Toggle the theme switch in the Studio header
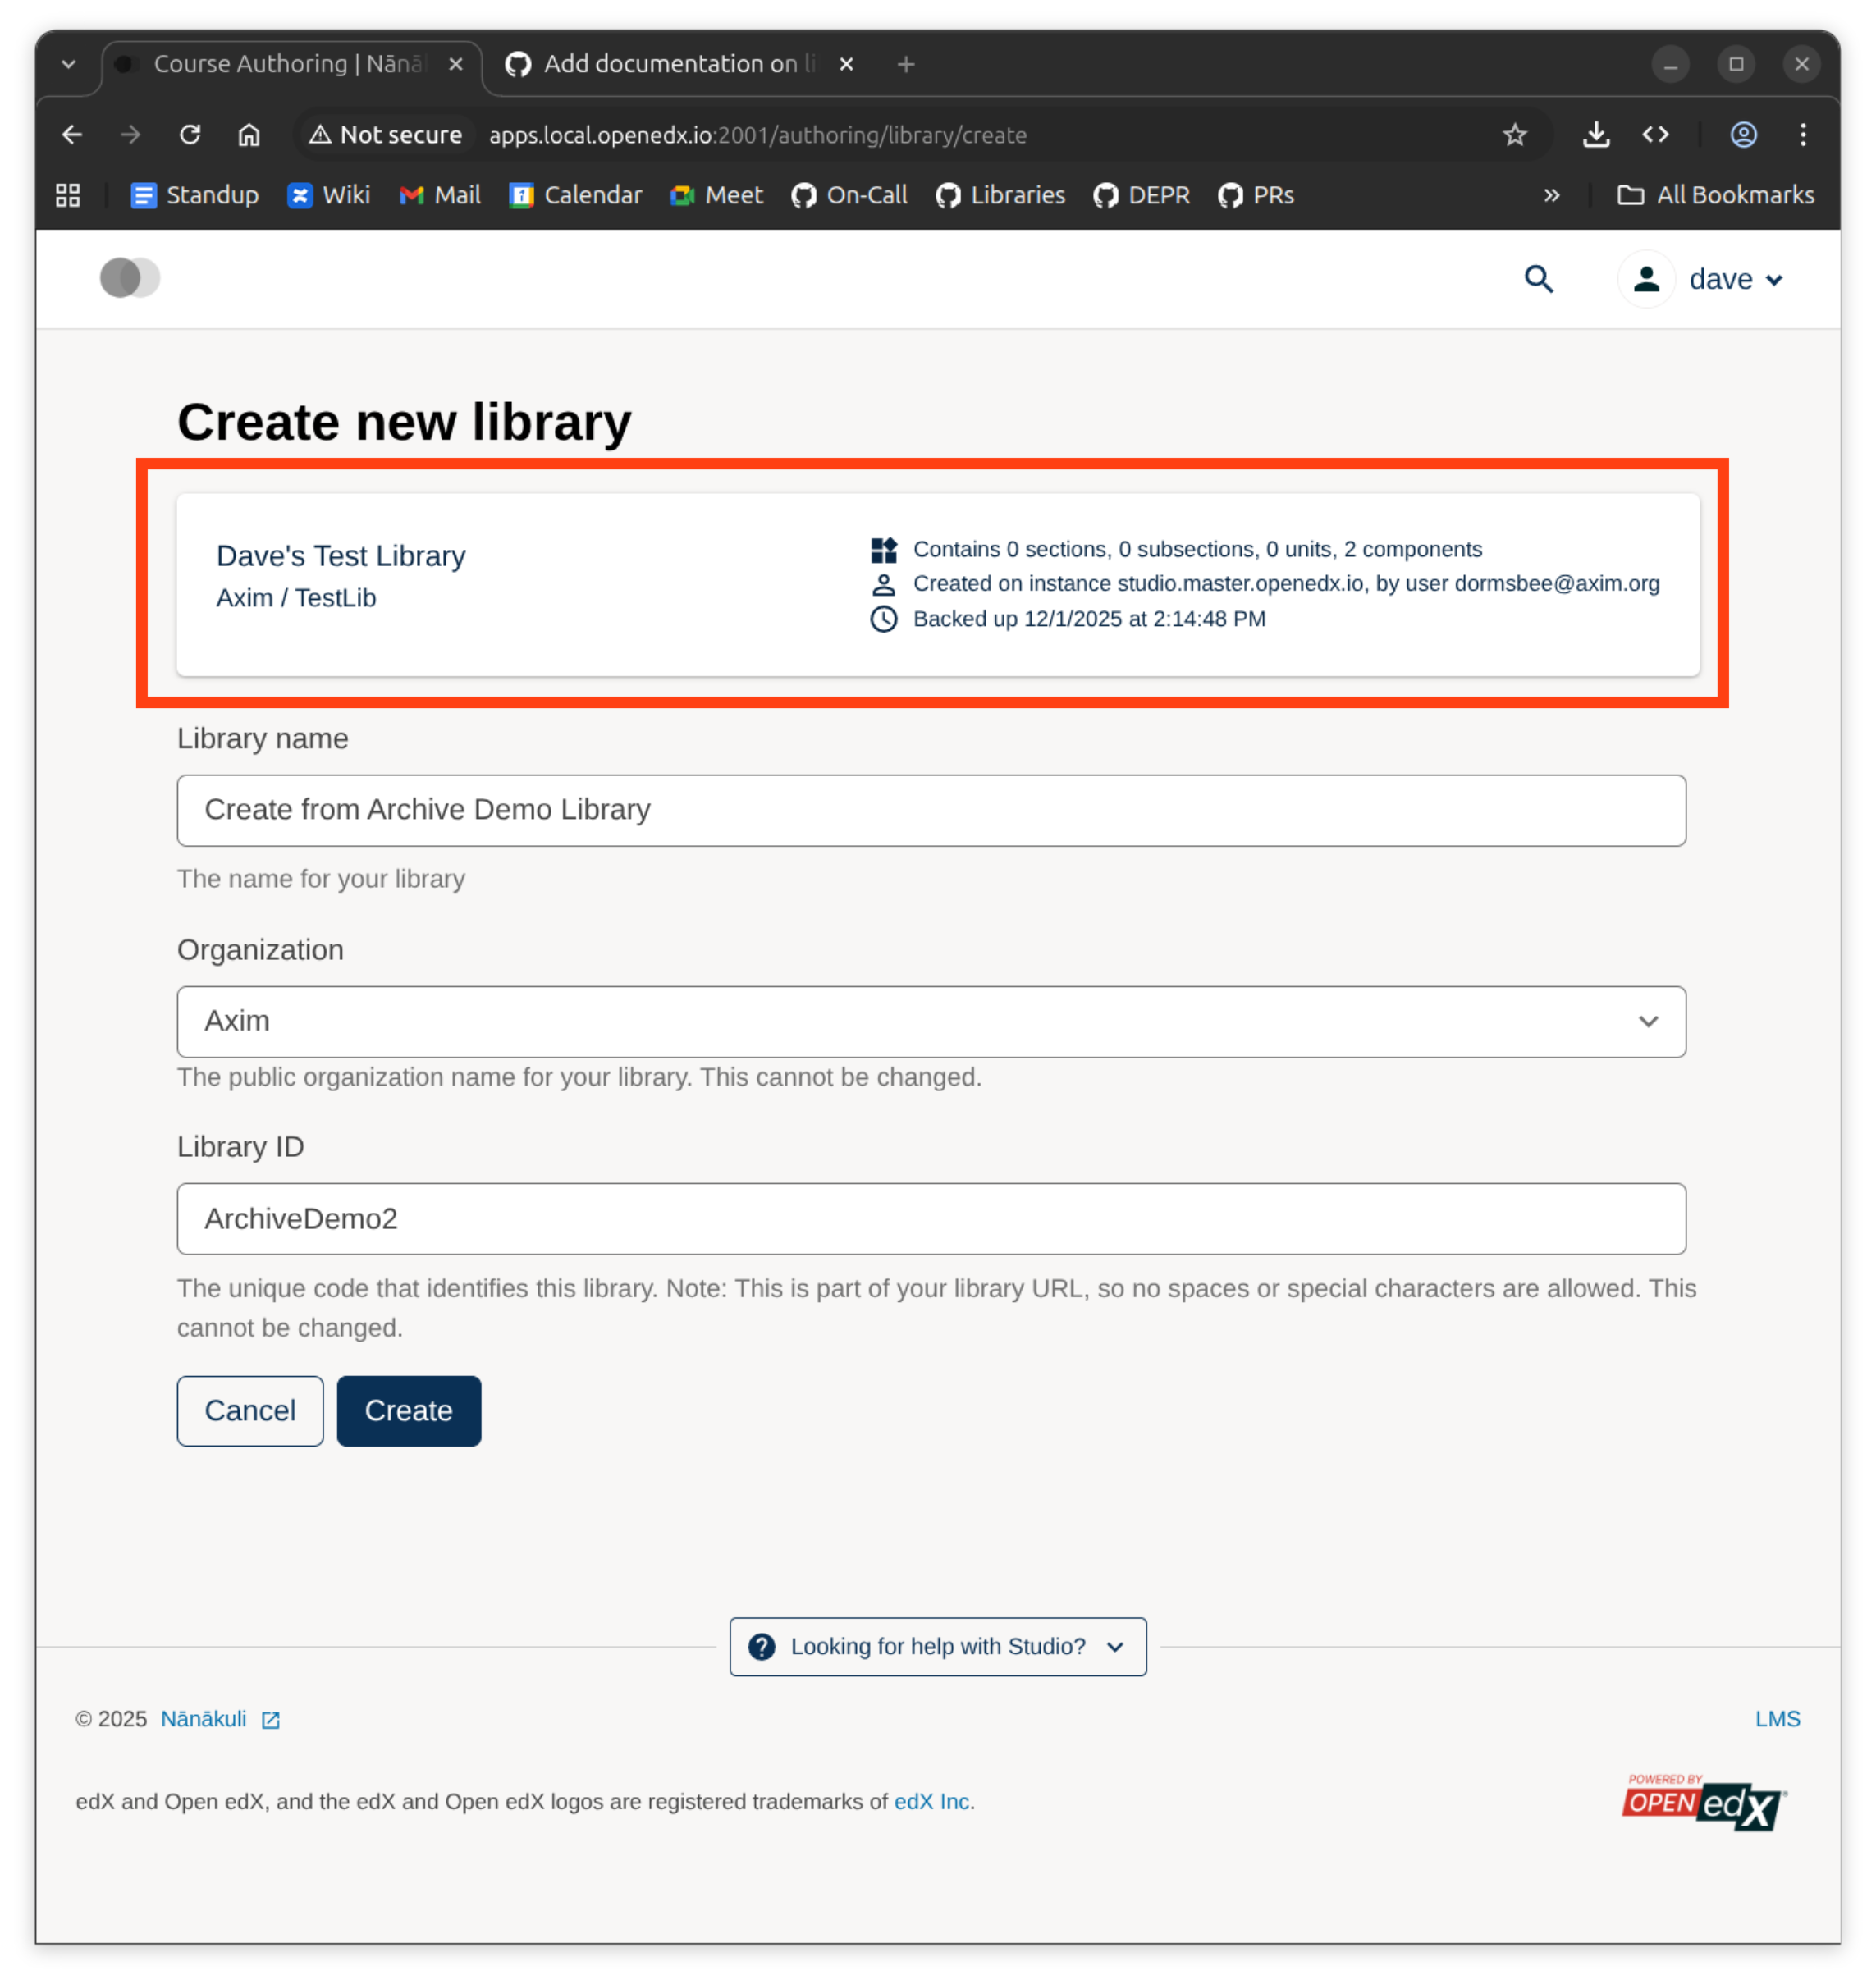1876x1984 pixels. 129,278
